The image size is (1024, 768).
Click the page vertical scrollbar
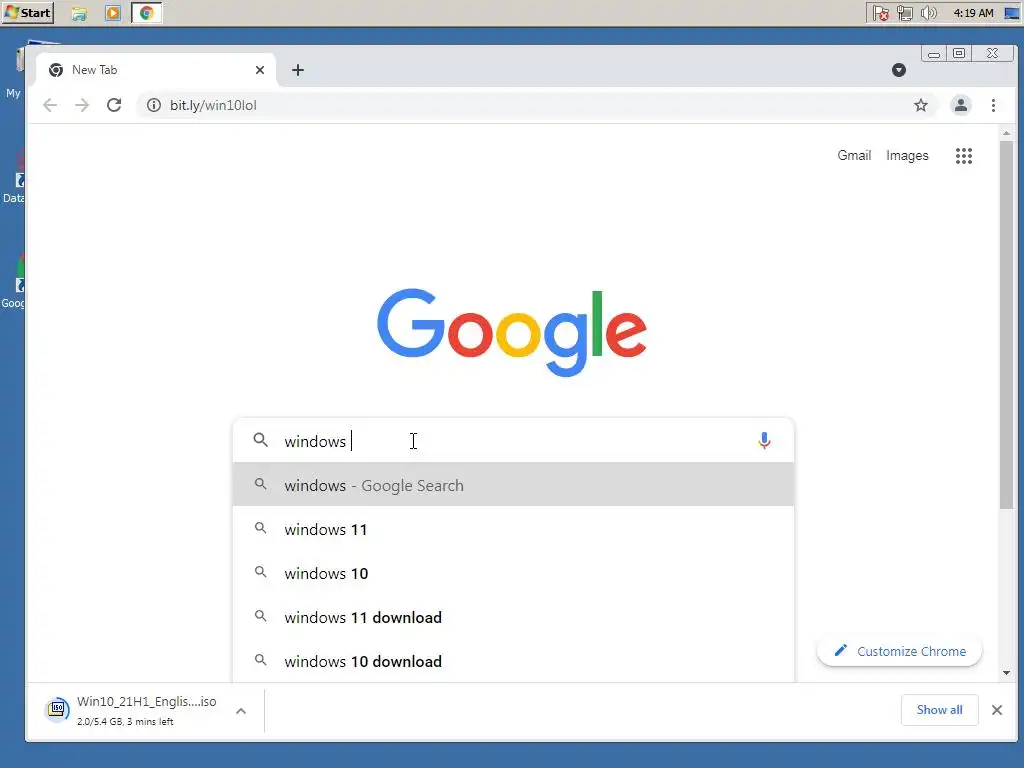1006,325
